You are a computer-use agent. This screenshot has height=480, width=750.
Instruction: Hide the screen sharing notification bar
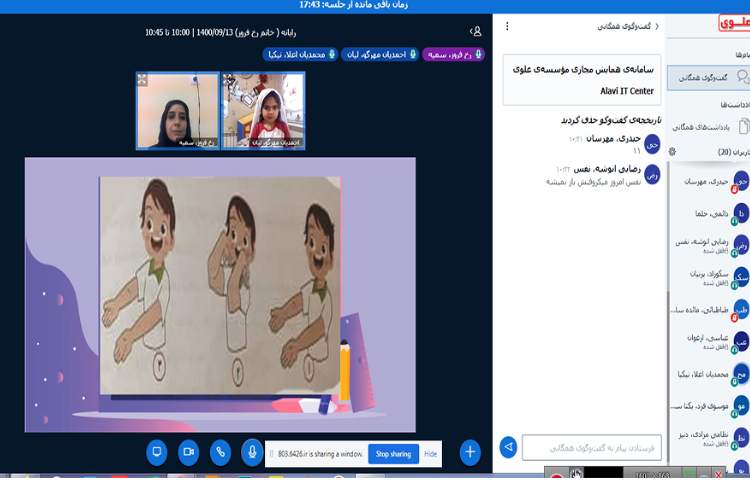[430, 454]
